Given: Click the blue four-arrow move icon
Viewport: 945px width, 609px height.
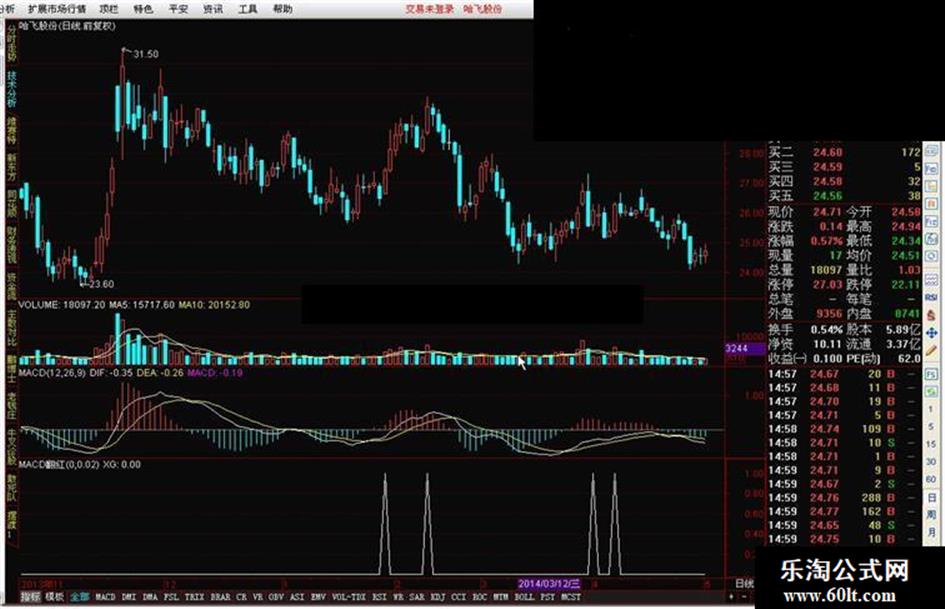Looking at the screenshot, I should tap(932, 333).
